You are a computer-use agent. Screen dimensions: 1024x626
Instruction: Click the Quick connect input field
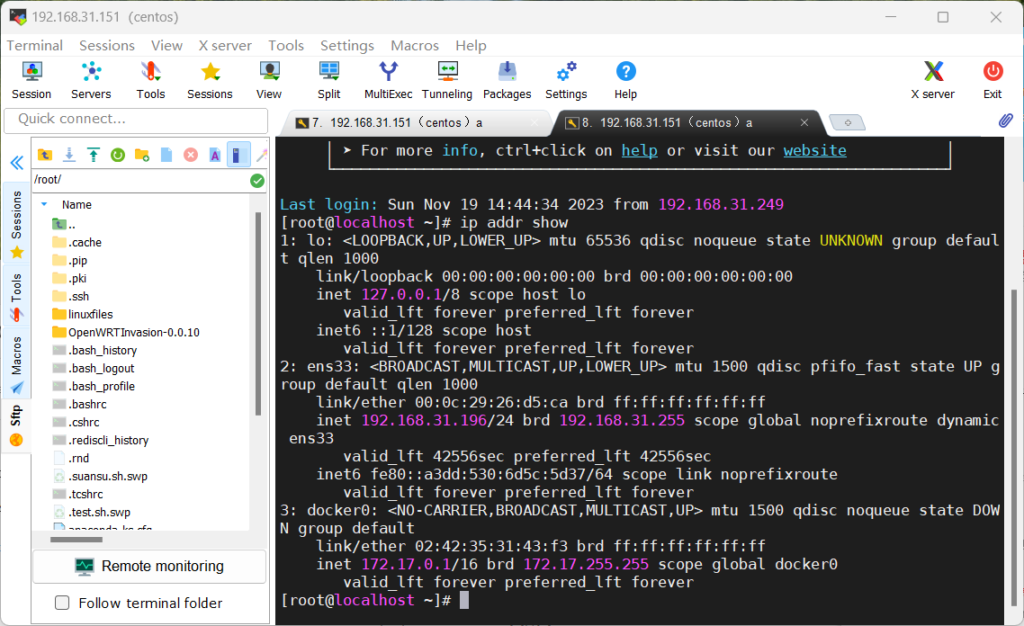[136, 120]
